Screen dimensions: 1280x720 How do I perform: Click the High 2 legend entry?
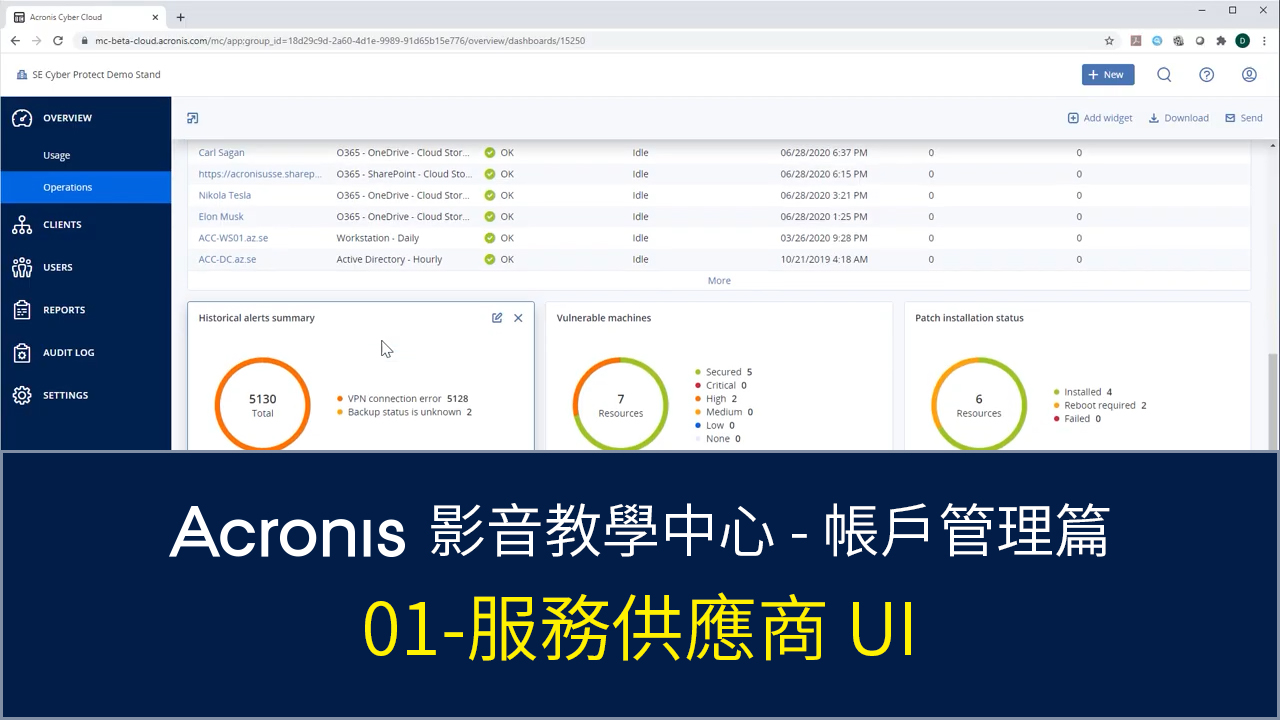[716, 399]
